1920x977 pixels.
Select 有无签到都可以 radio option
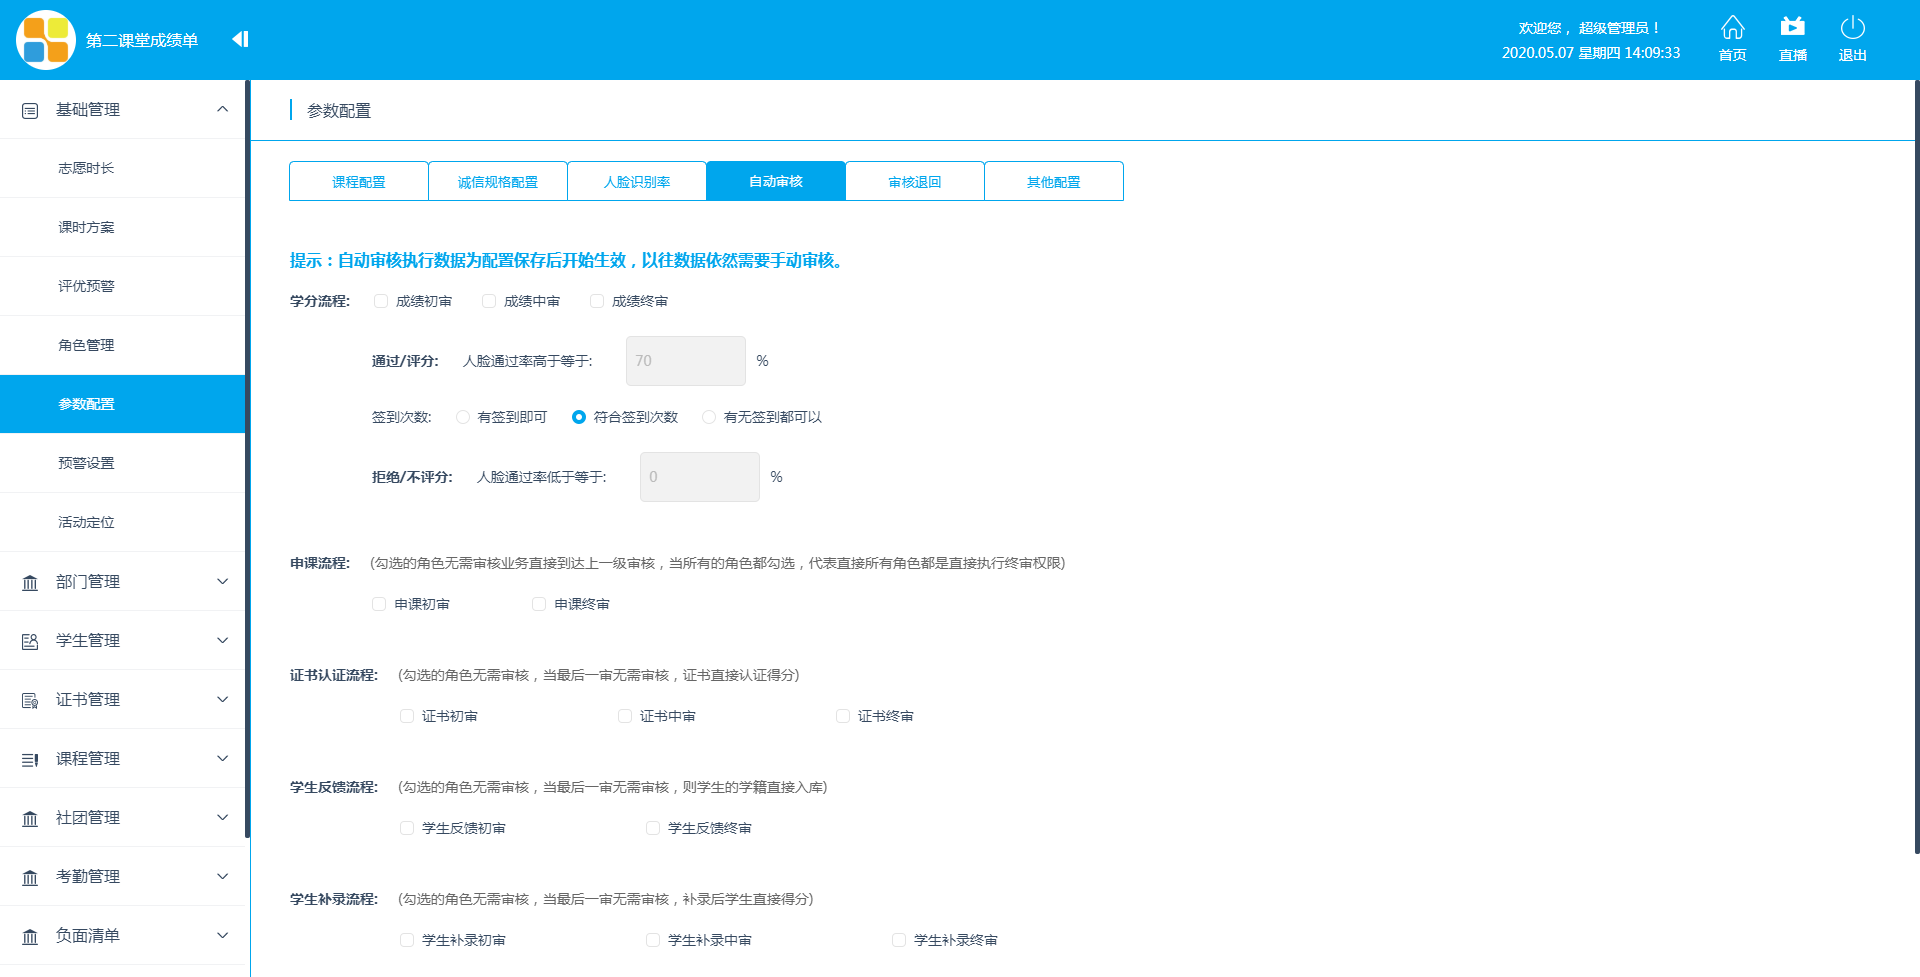(709, 417)
